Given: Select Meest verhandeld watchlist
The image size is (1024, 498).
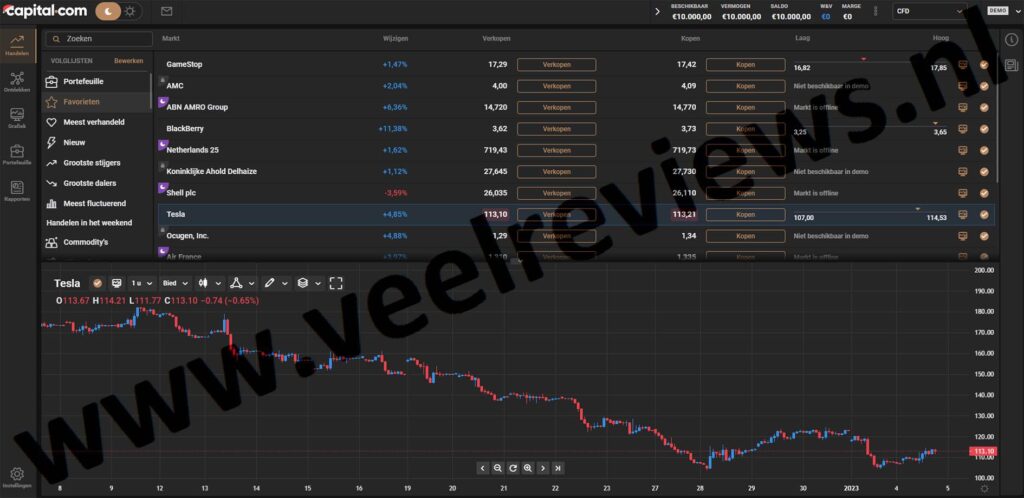Looking at the screenshot, I should [x=93, y=122].
